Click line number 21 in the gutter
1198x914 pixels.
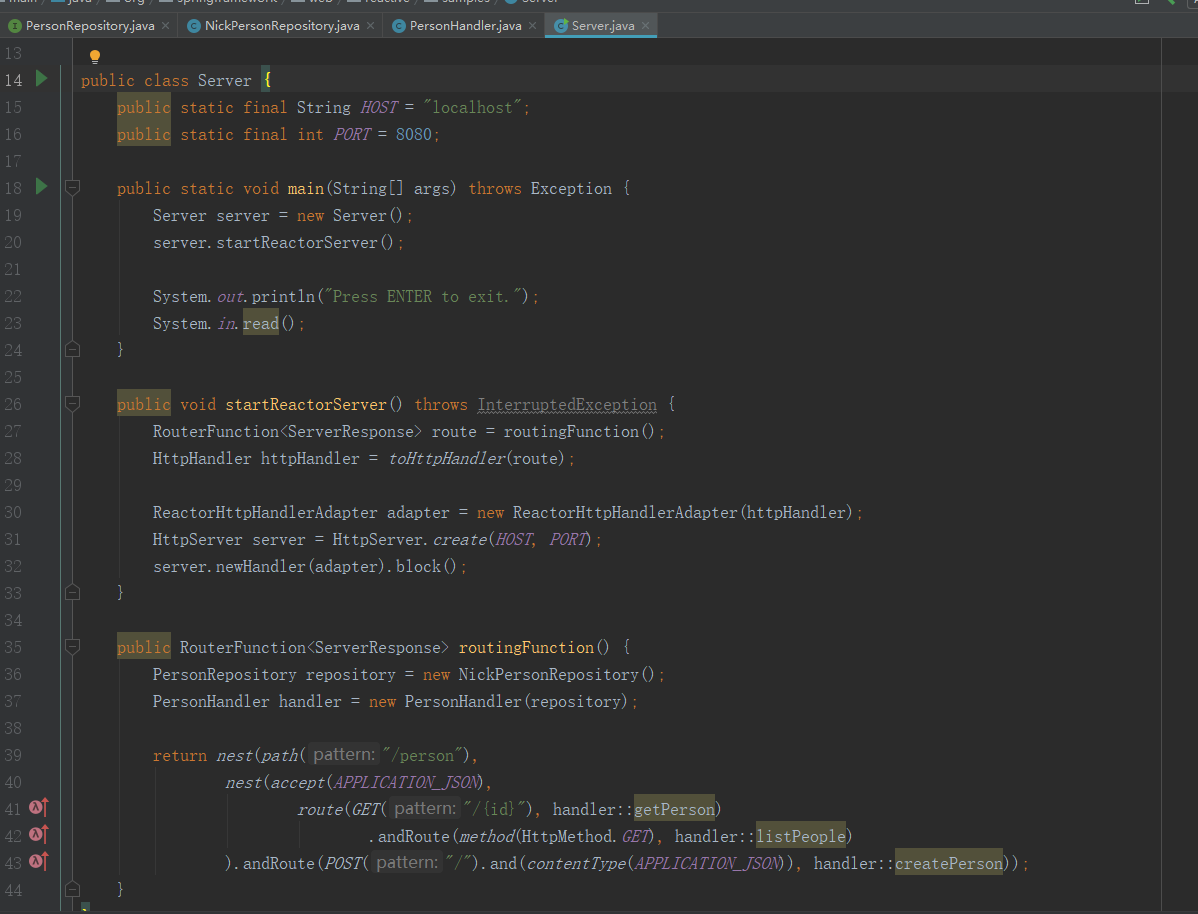13,270
